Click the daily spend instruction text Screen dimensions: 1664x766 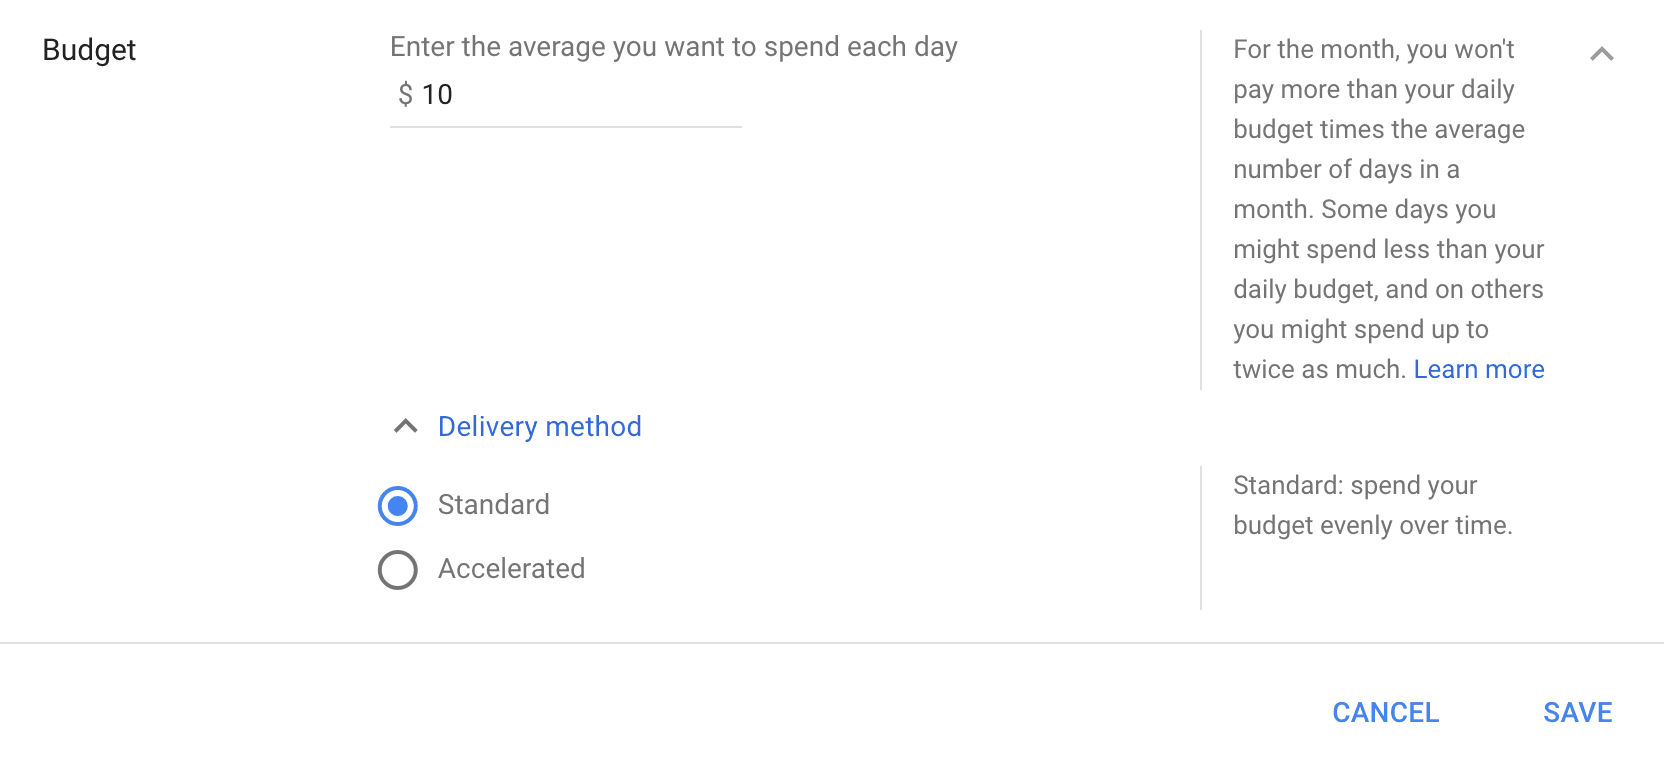[x=674, y=46]
